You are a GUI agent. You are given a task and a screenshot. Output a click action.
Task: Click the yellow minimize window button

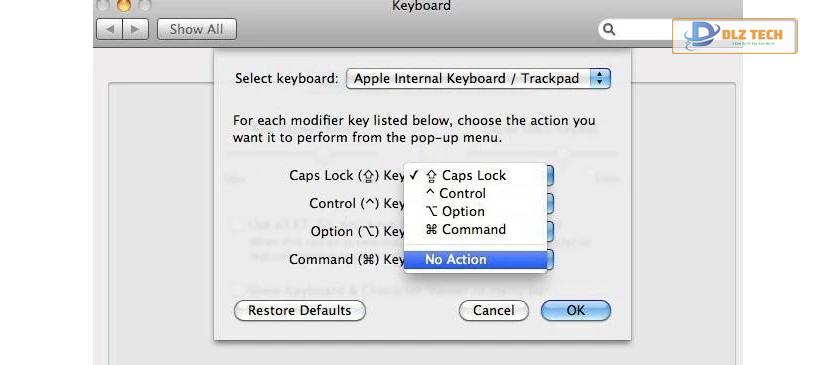tap(124, 5)
